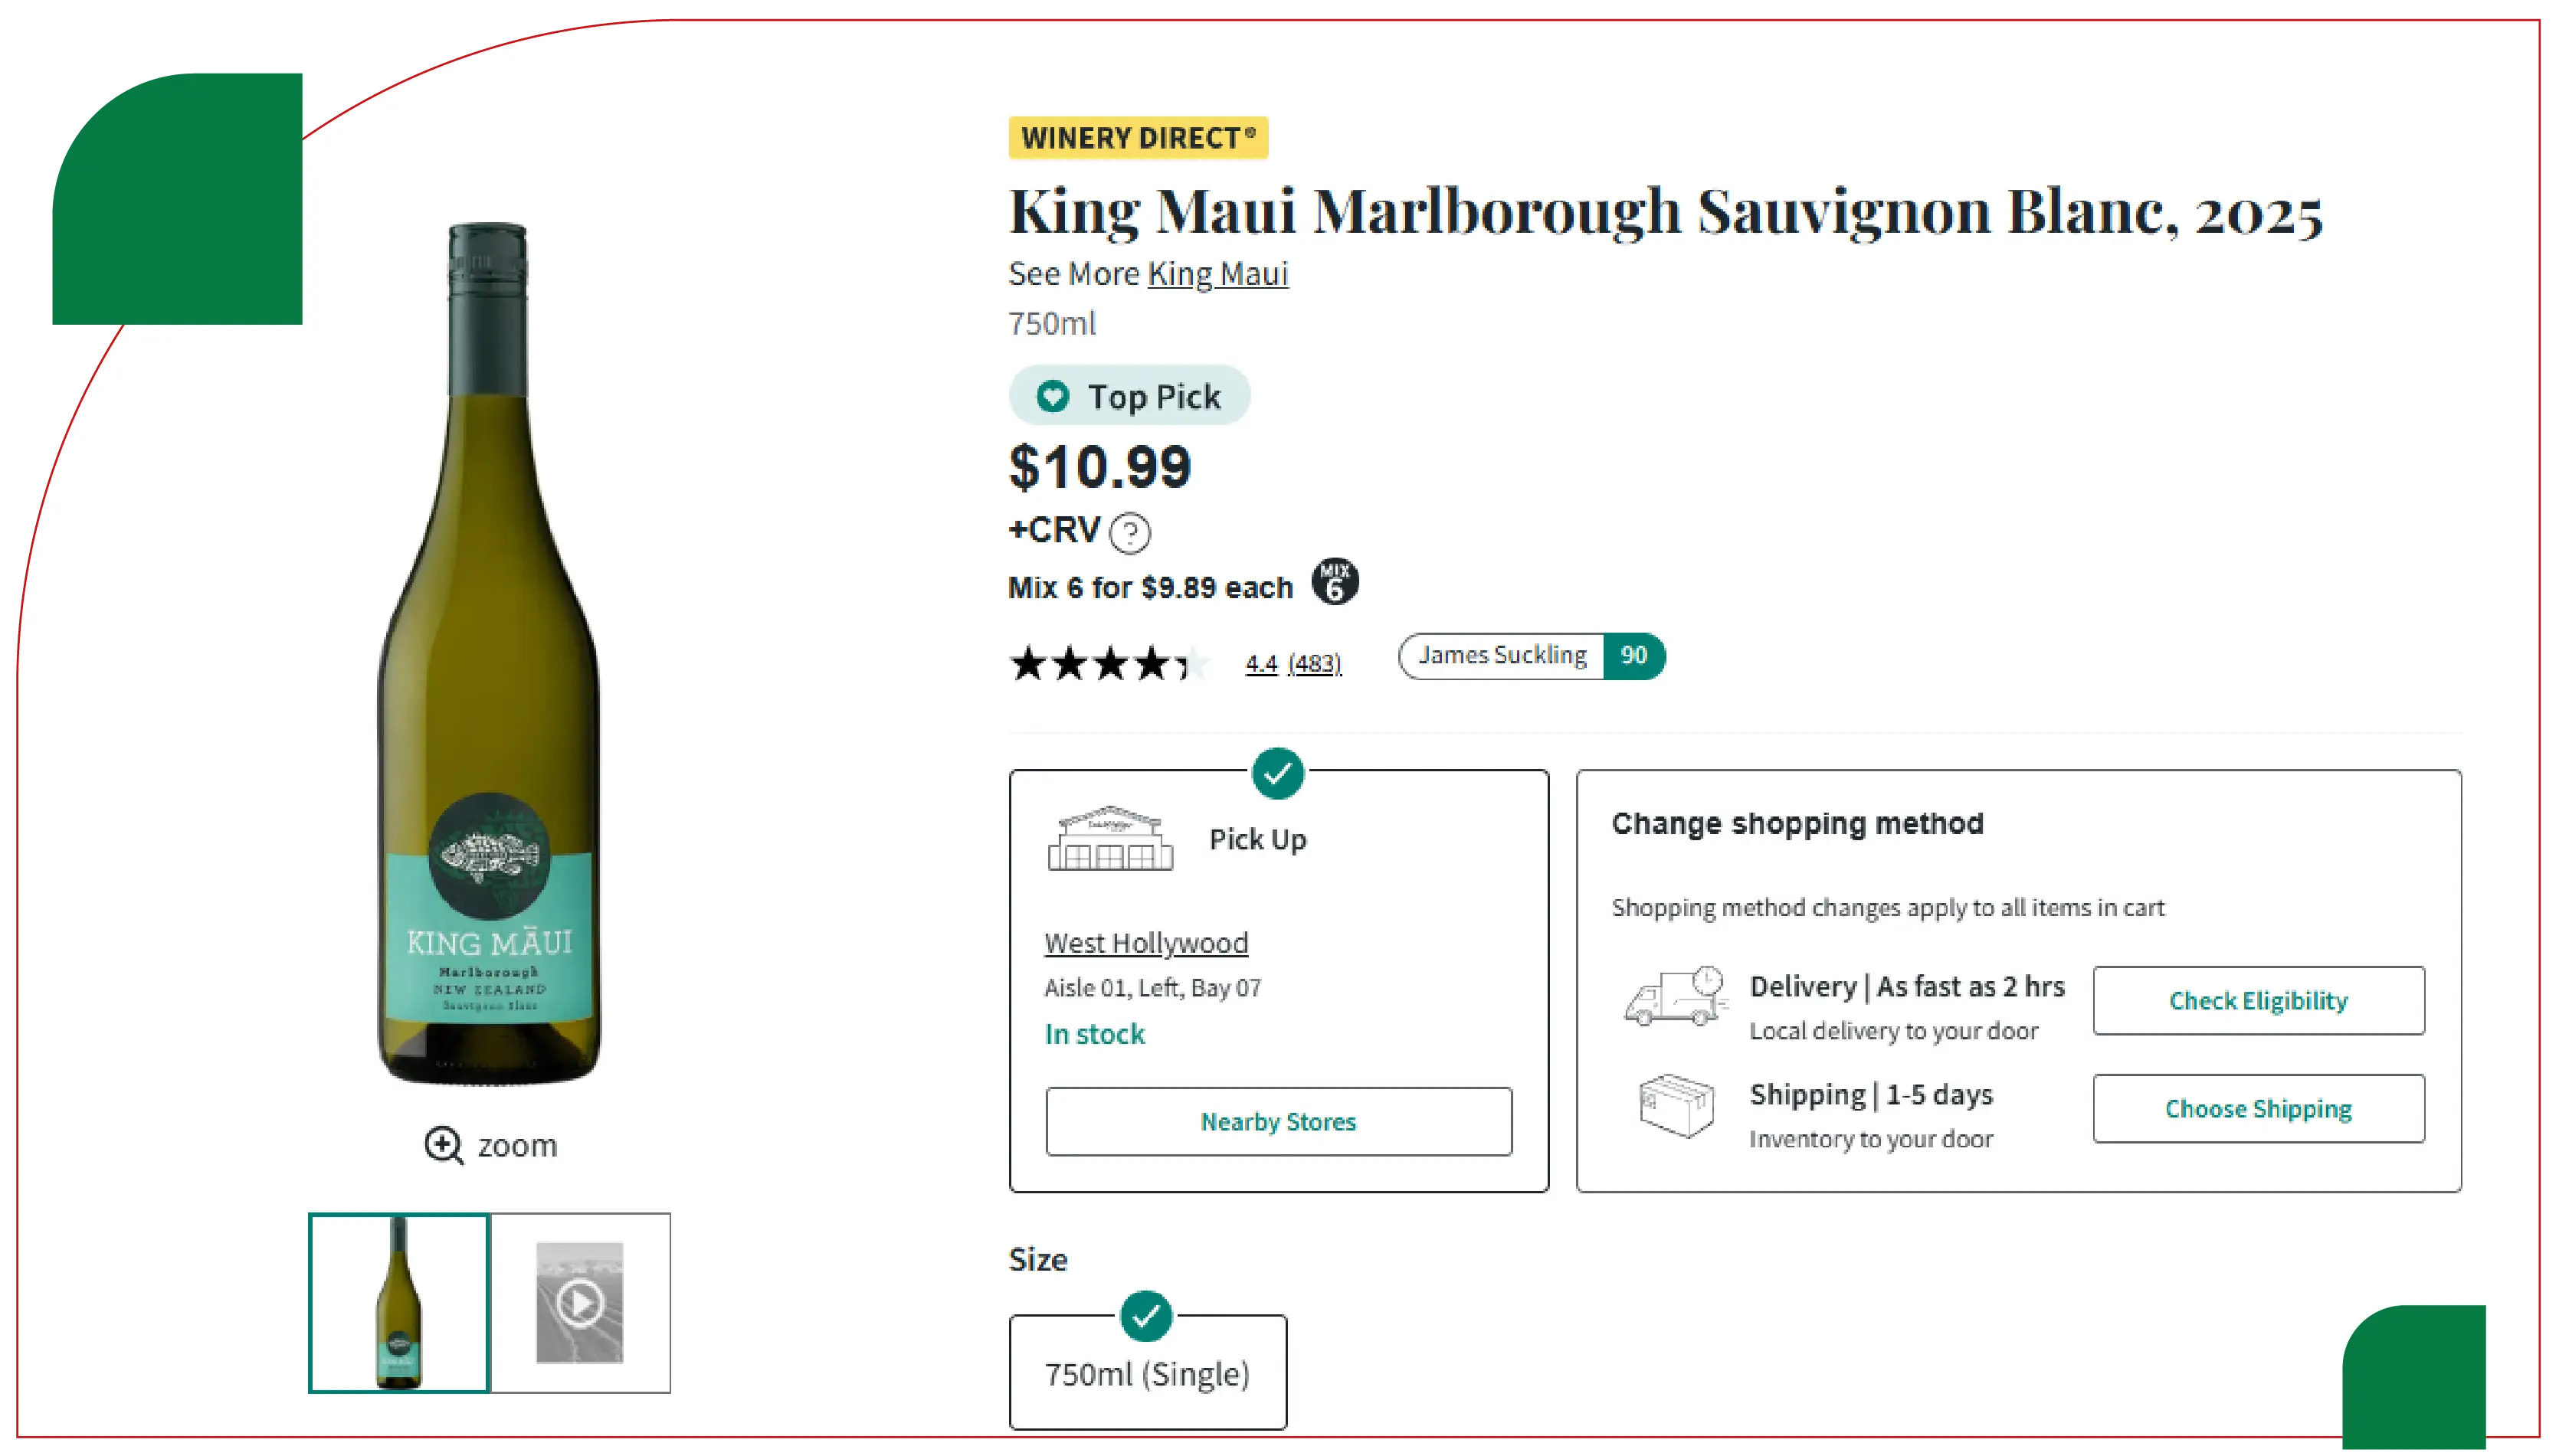Click the Choose Shipping button
Image resolution: width=2559 pixels, height=1456 pixels.
click(x=2258, y=1109)
